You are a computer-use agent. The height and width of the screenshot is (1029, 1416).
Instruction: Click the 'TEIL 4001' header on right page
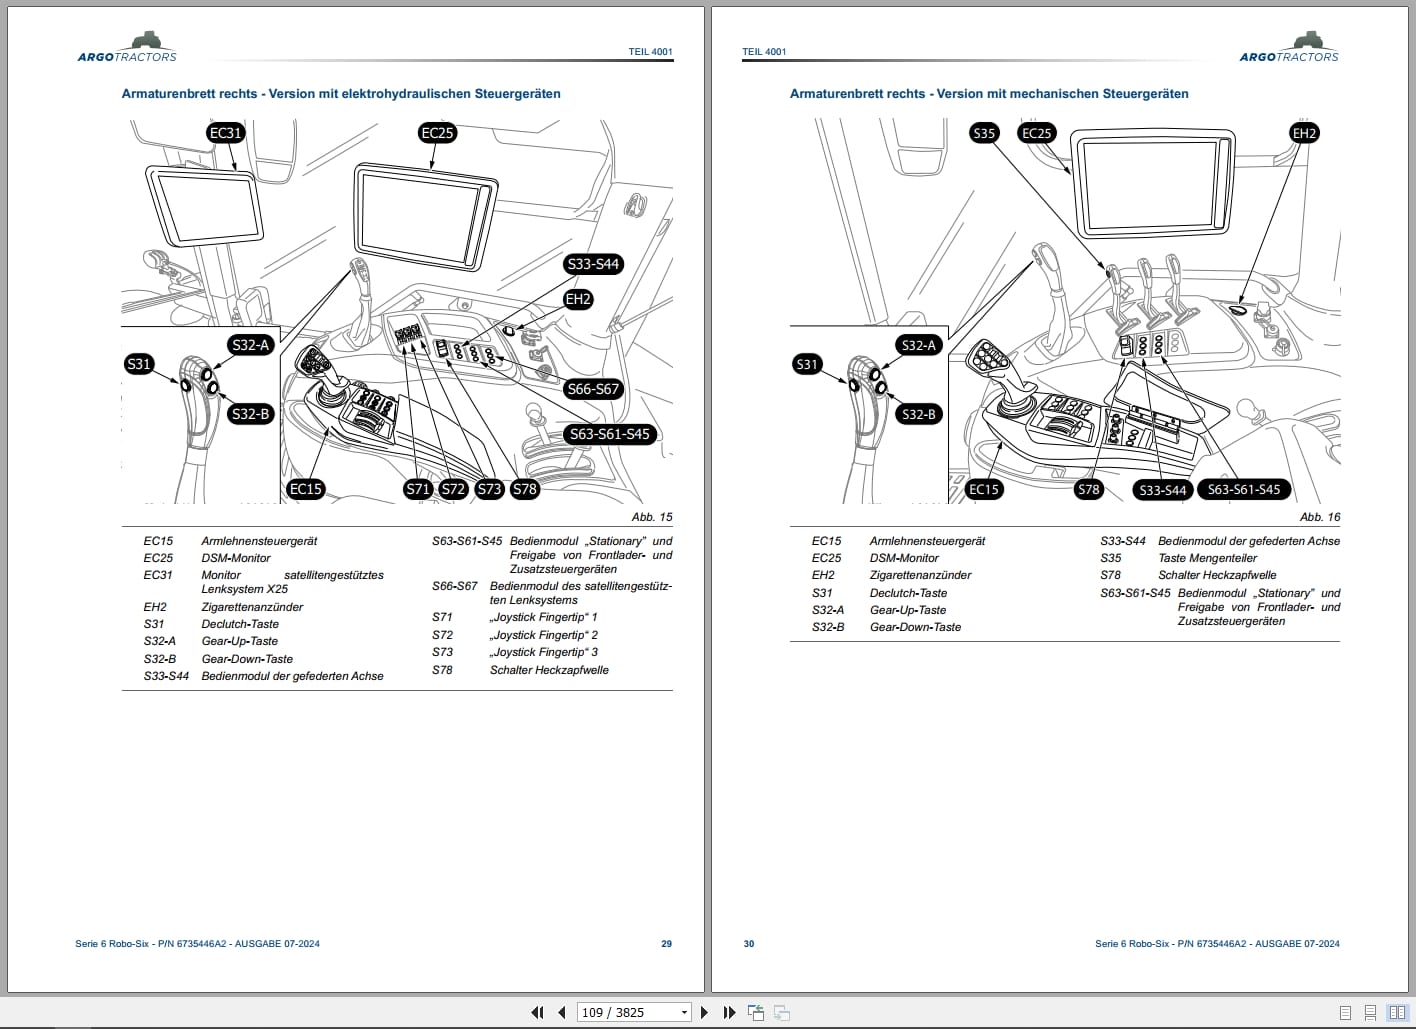click(x=764, y=52)
